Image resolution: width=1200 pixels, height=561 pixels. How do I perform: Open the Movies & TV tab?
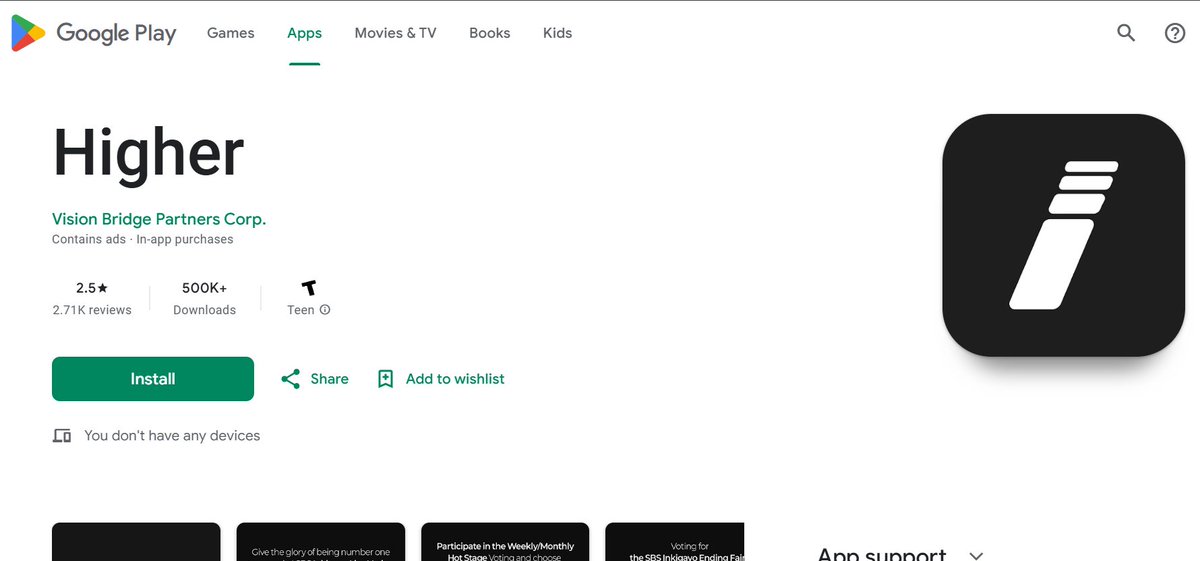(x=396, y=33)
